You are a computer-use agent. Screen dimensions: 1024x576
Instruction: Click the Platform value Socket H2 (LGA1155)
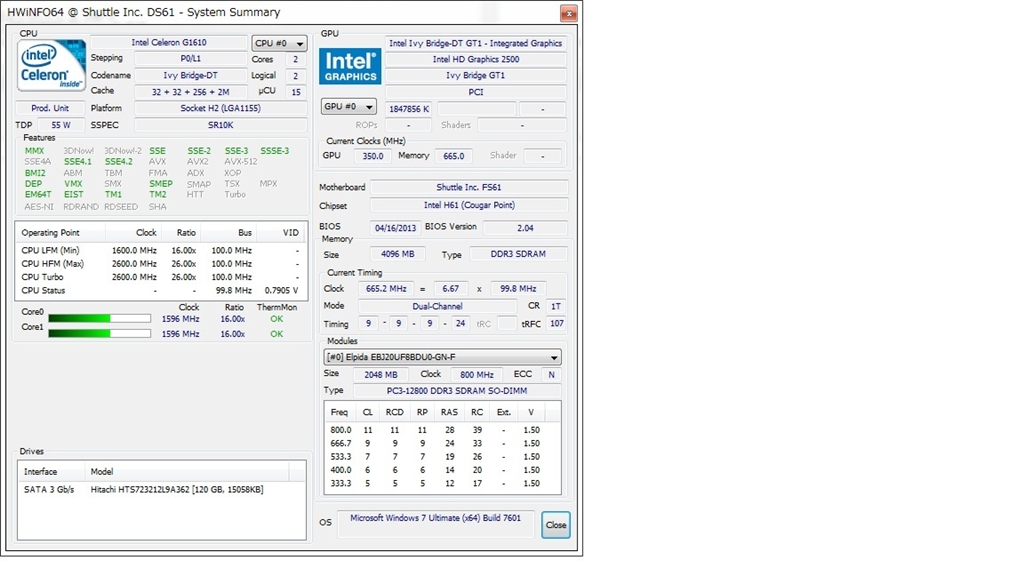point(221,108)
